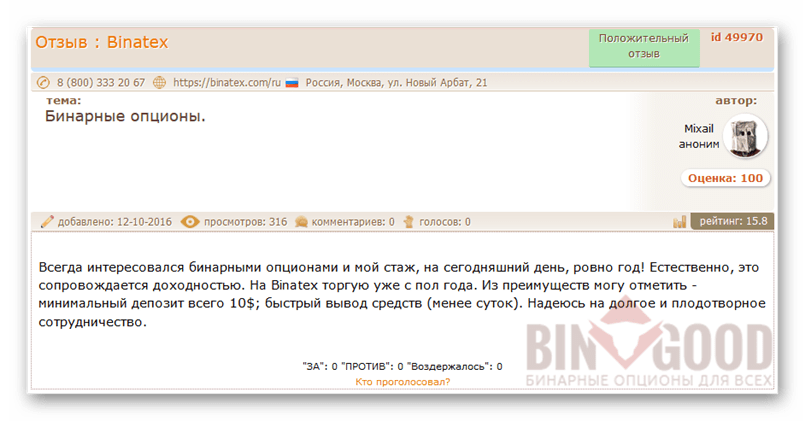This screenshot has height=421, width=805.
Task: Click the address Россия, Москва, ул. Новый Арбат, 21
Action: point(396,82)
